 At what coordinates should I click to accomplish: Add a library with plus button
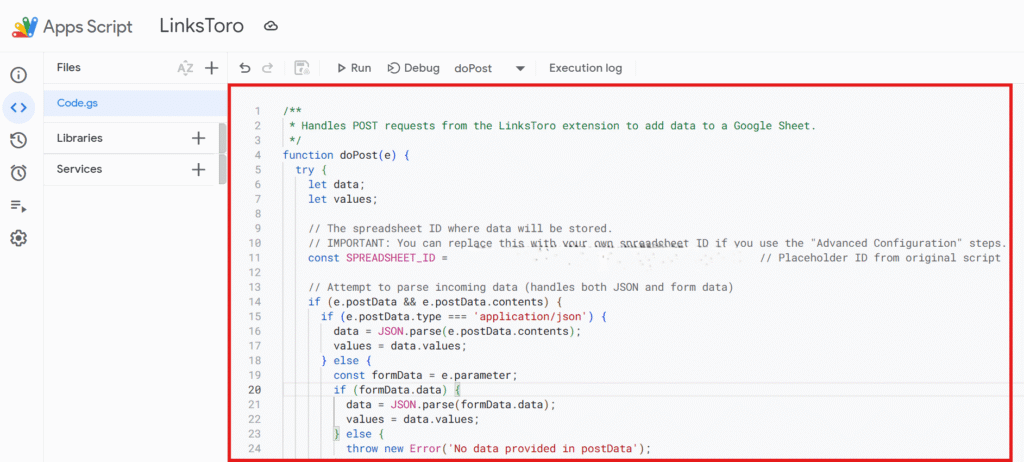[198, 138]
